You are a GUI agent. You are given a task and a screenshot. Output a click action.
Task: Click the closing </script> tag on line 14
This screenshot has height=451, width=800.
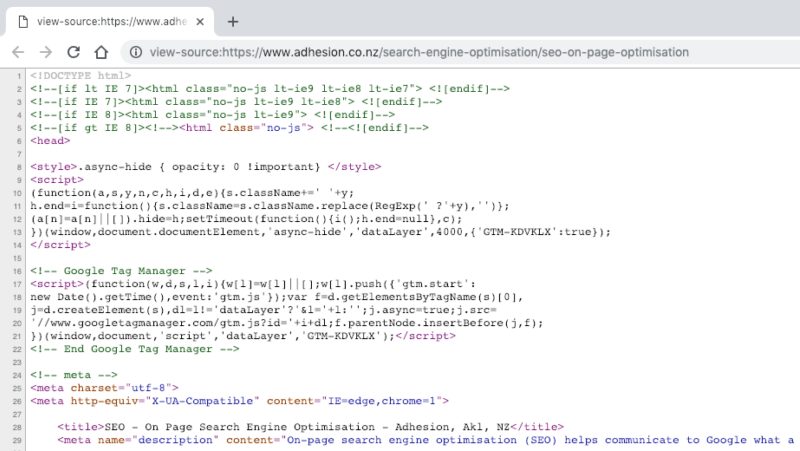click(60, 245)
